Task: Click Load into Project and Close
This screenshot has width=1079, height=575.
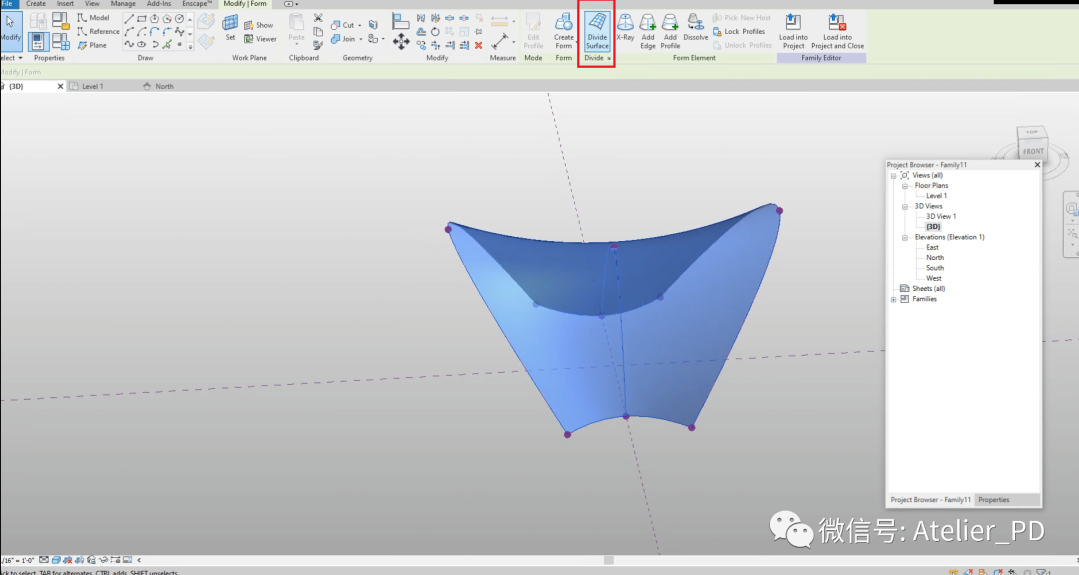Action: click(837, 32)
